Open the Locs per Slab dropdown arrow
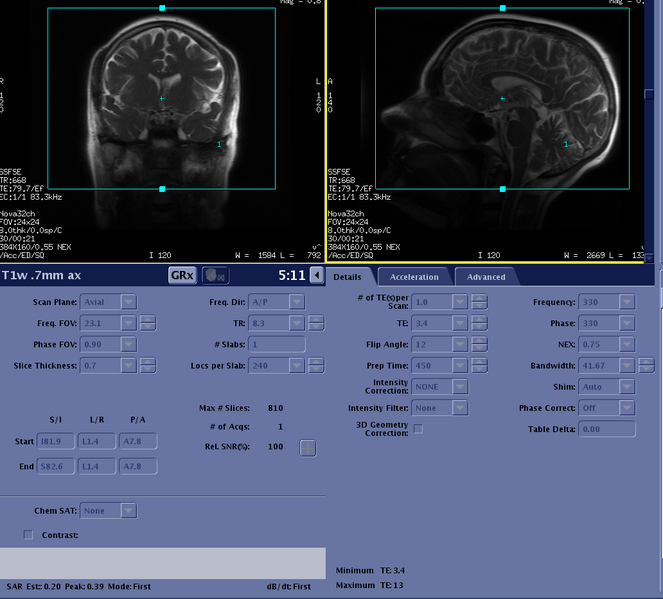The image size is (663, 599). pyautogui.click(x=297, y=365)
